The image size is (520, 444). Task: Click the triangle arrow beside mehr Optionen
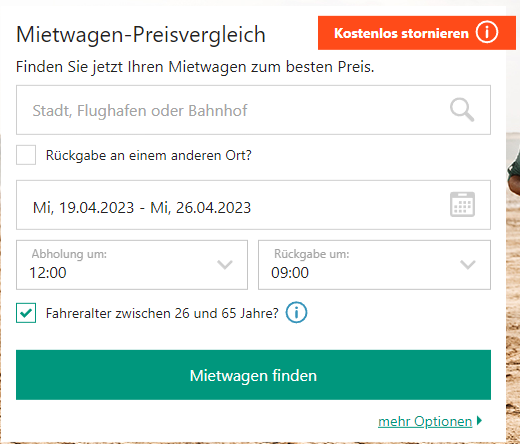click(479, 420)
